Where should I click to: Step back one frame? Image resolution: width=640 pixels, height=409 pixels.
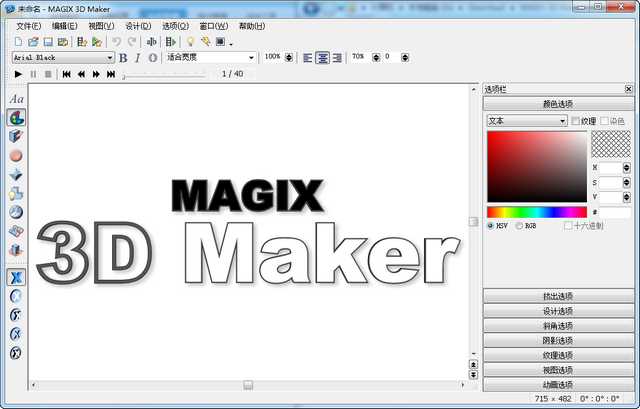[x=81, y=74]
